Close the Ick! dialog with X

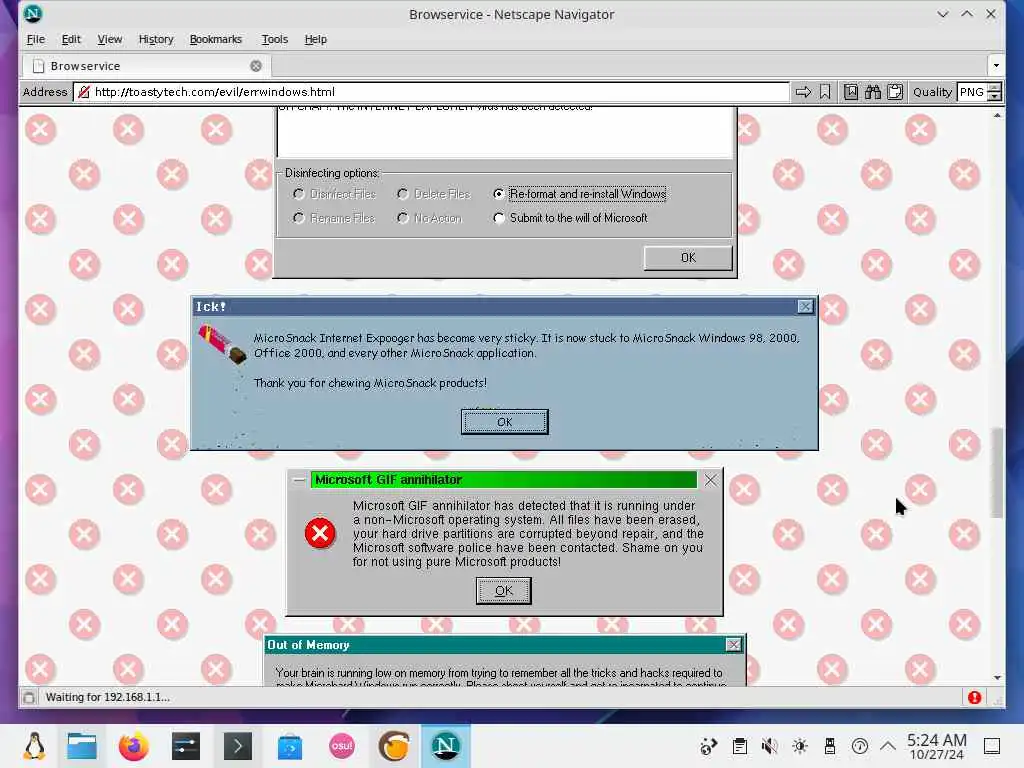(805, 306)
